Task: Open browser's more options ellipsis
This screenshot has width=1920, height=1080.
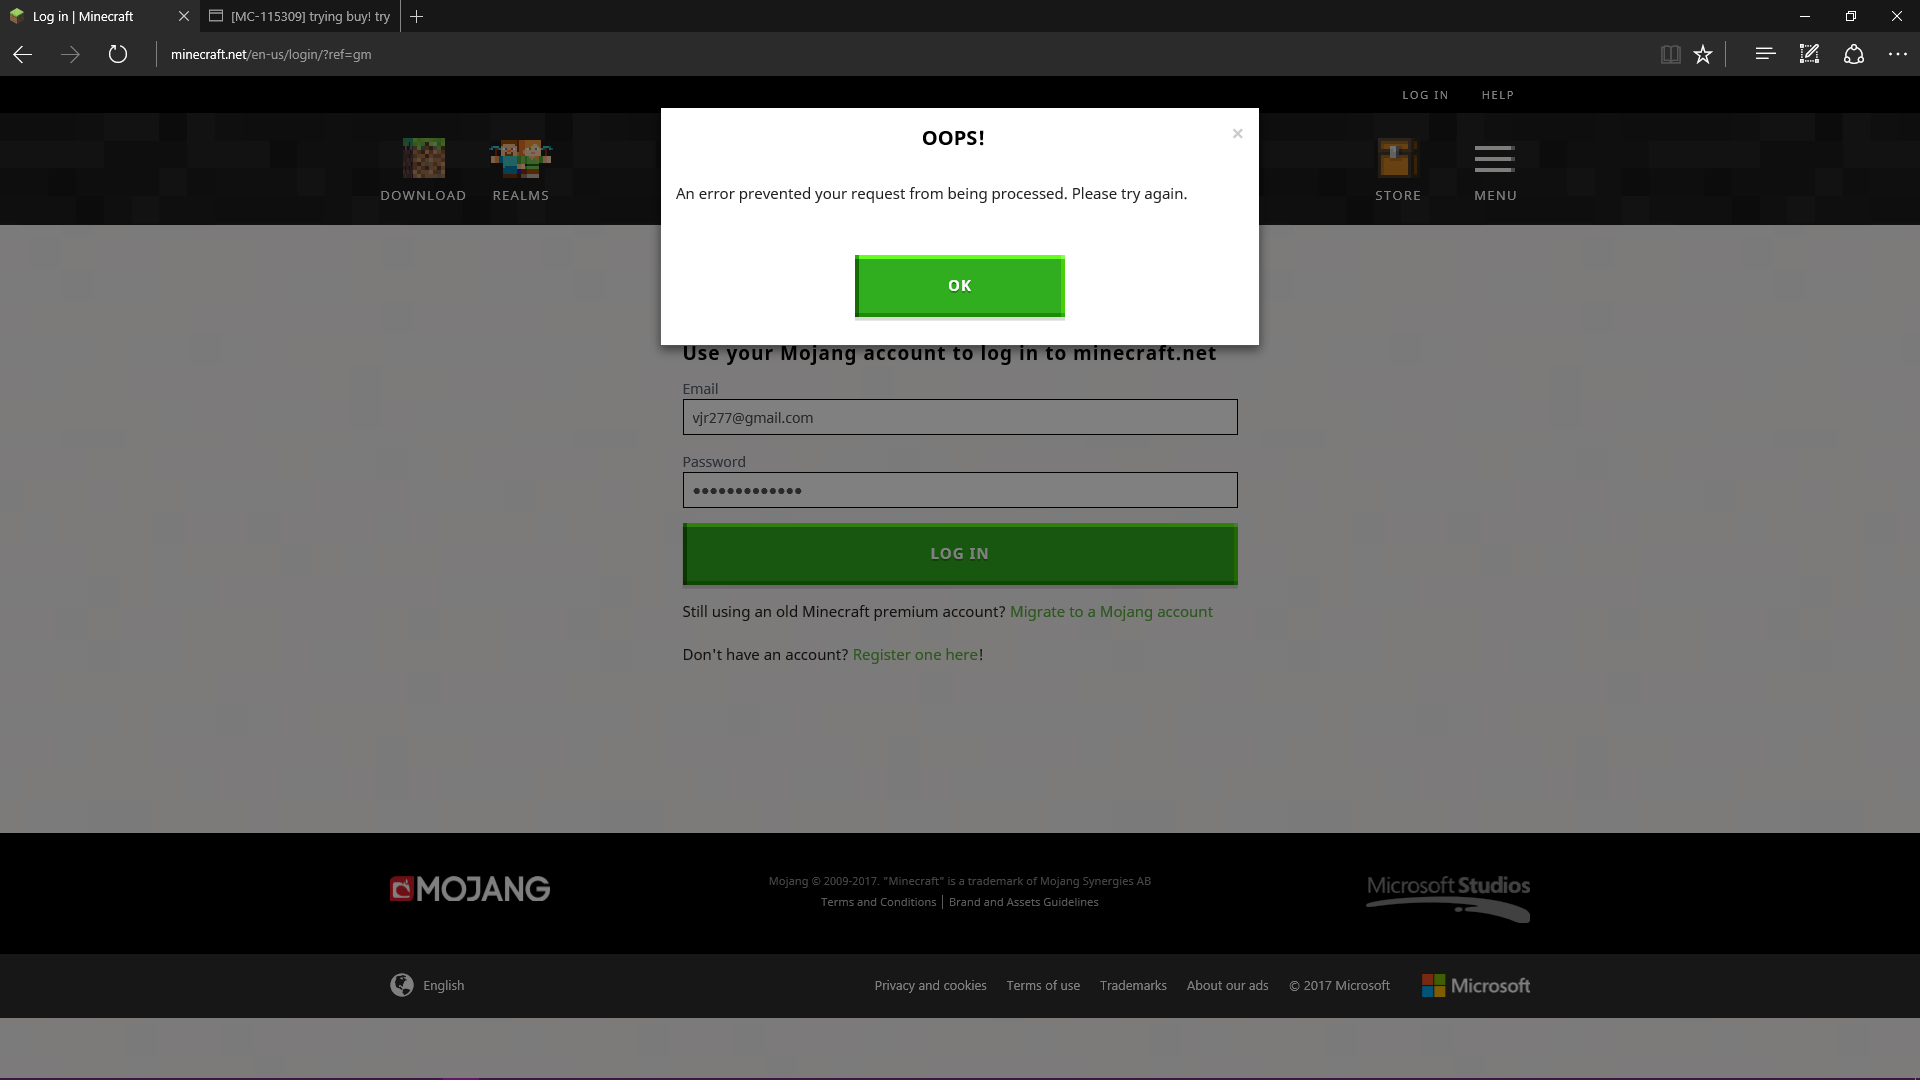Action: click(1897, 54)
